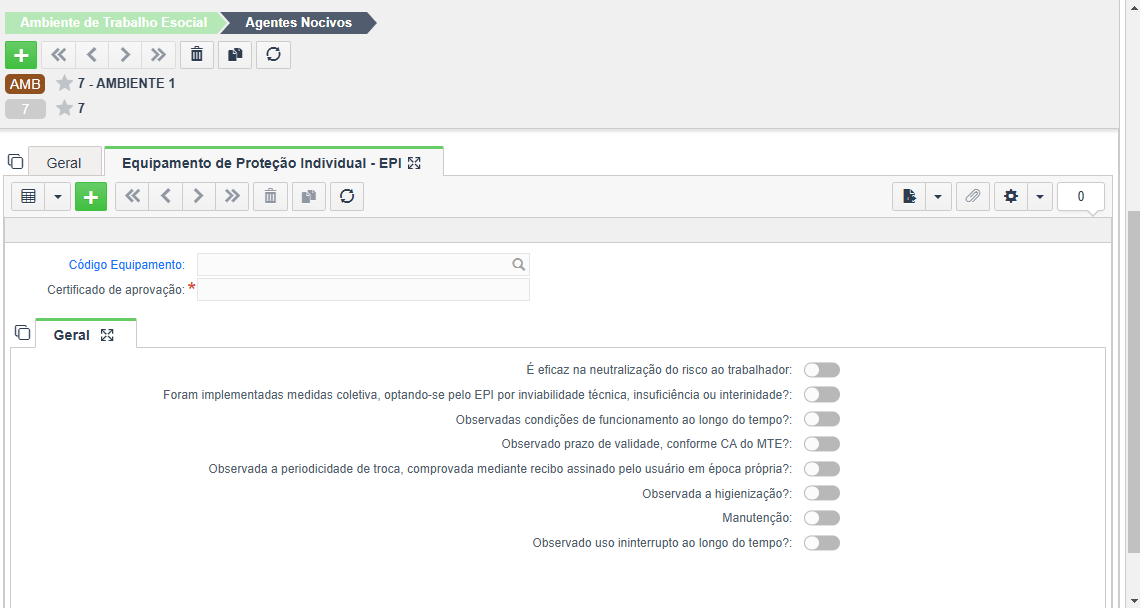The width and height of the screenshot is (1140, 608).
Task: Toggle 'É eficaz na neutralização do risco'
Action: click(822, 370)
